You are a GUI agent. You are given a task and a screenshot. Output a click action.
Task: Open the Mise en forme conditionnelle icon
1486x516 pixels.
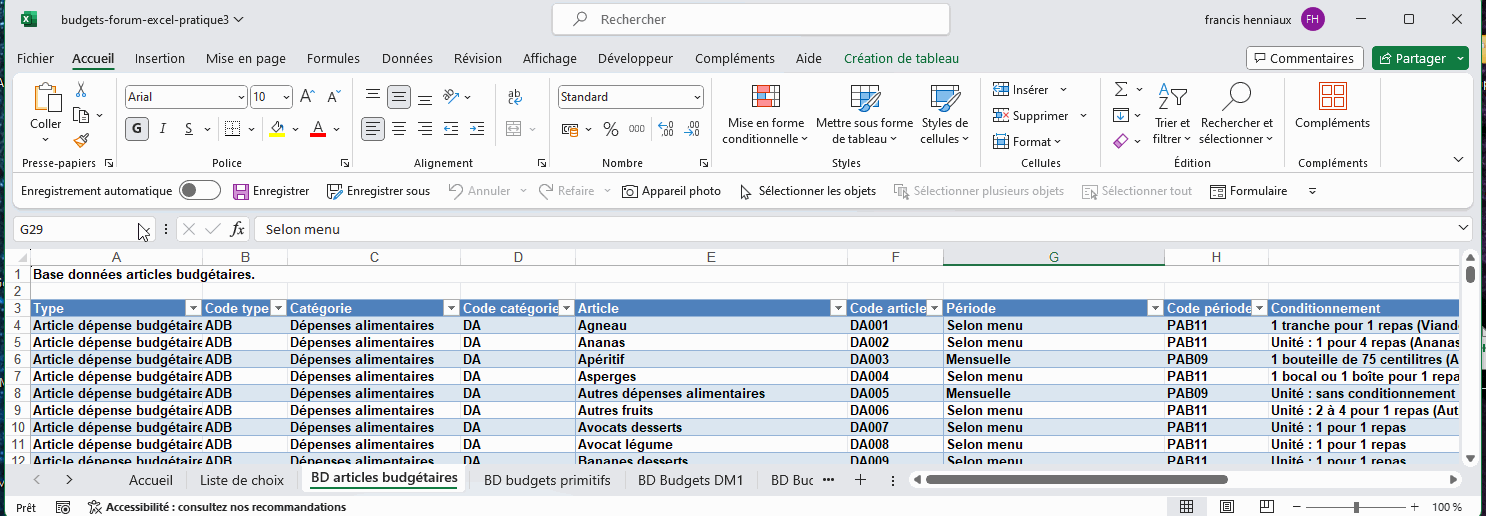pos(765,98)
